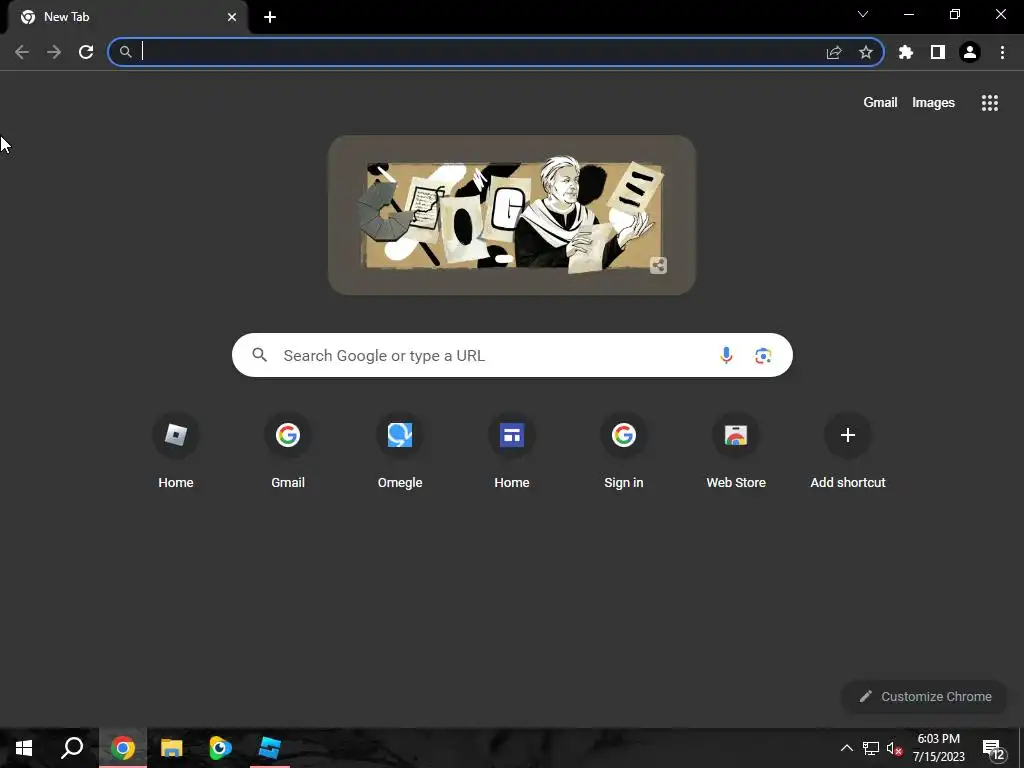Search by image with Google Lens
Screen dimensions: 1024x768
point(763,355)
